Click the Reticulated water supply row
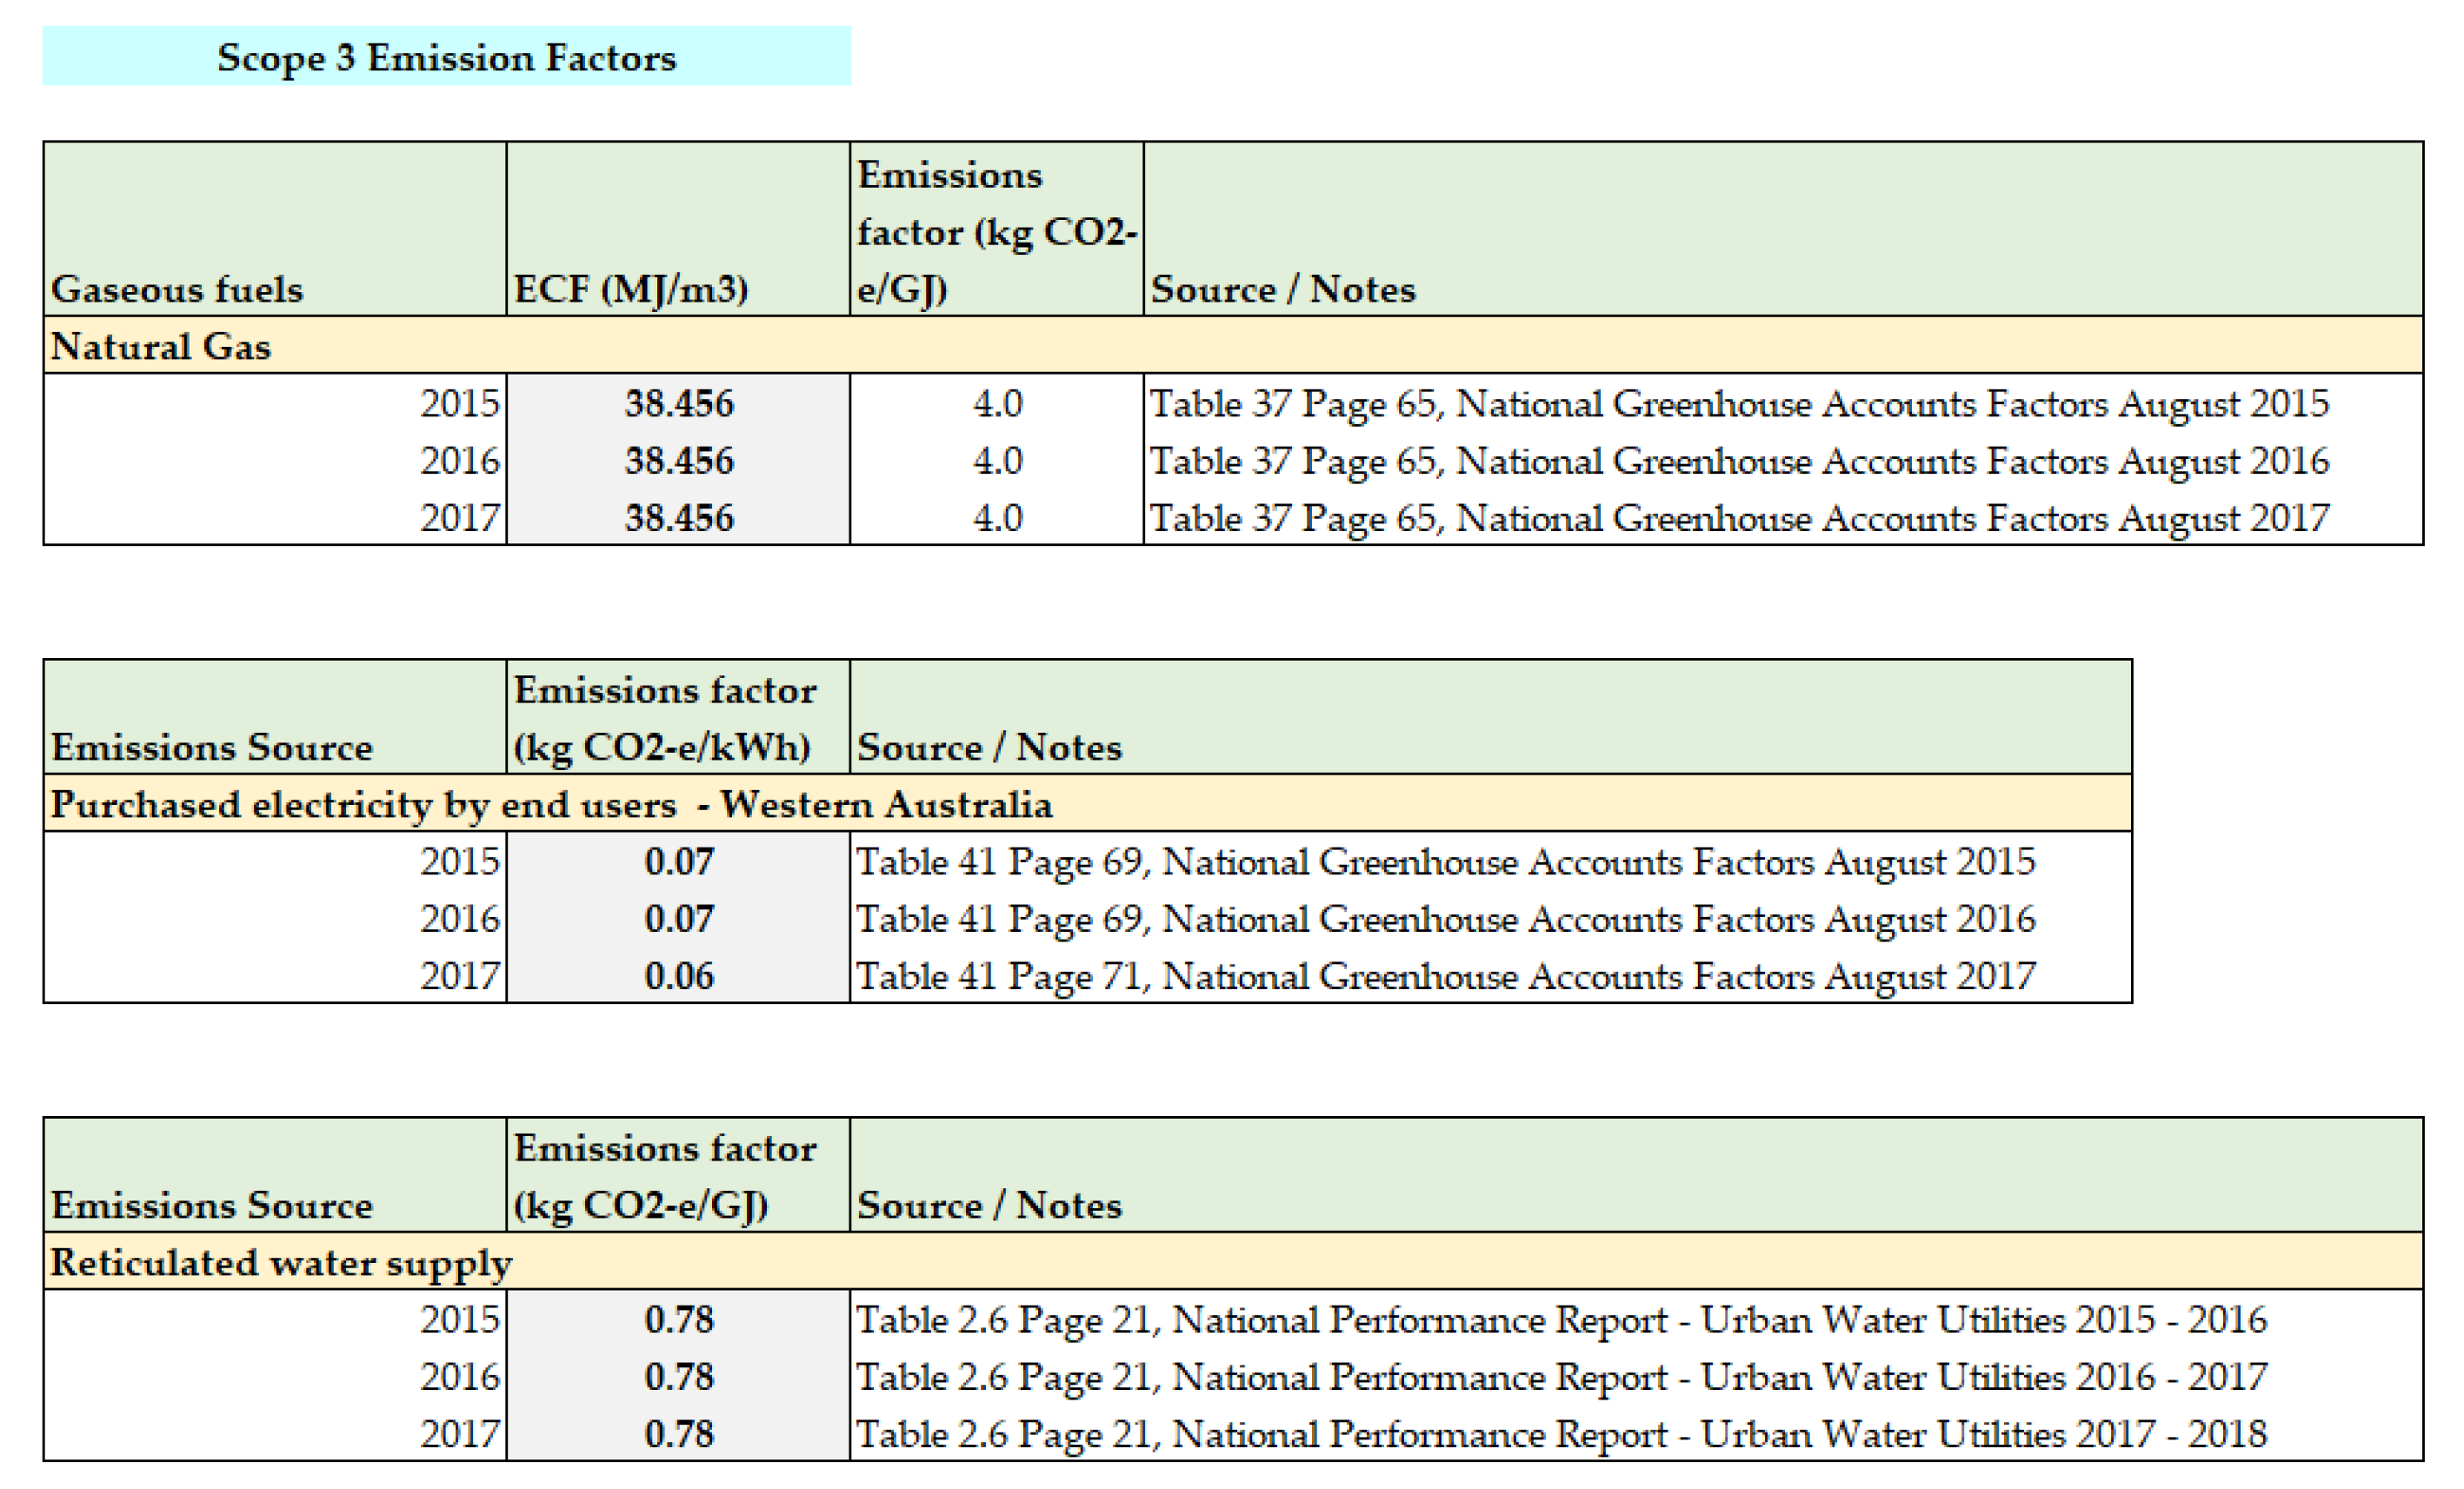 point(280,1262)
